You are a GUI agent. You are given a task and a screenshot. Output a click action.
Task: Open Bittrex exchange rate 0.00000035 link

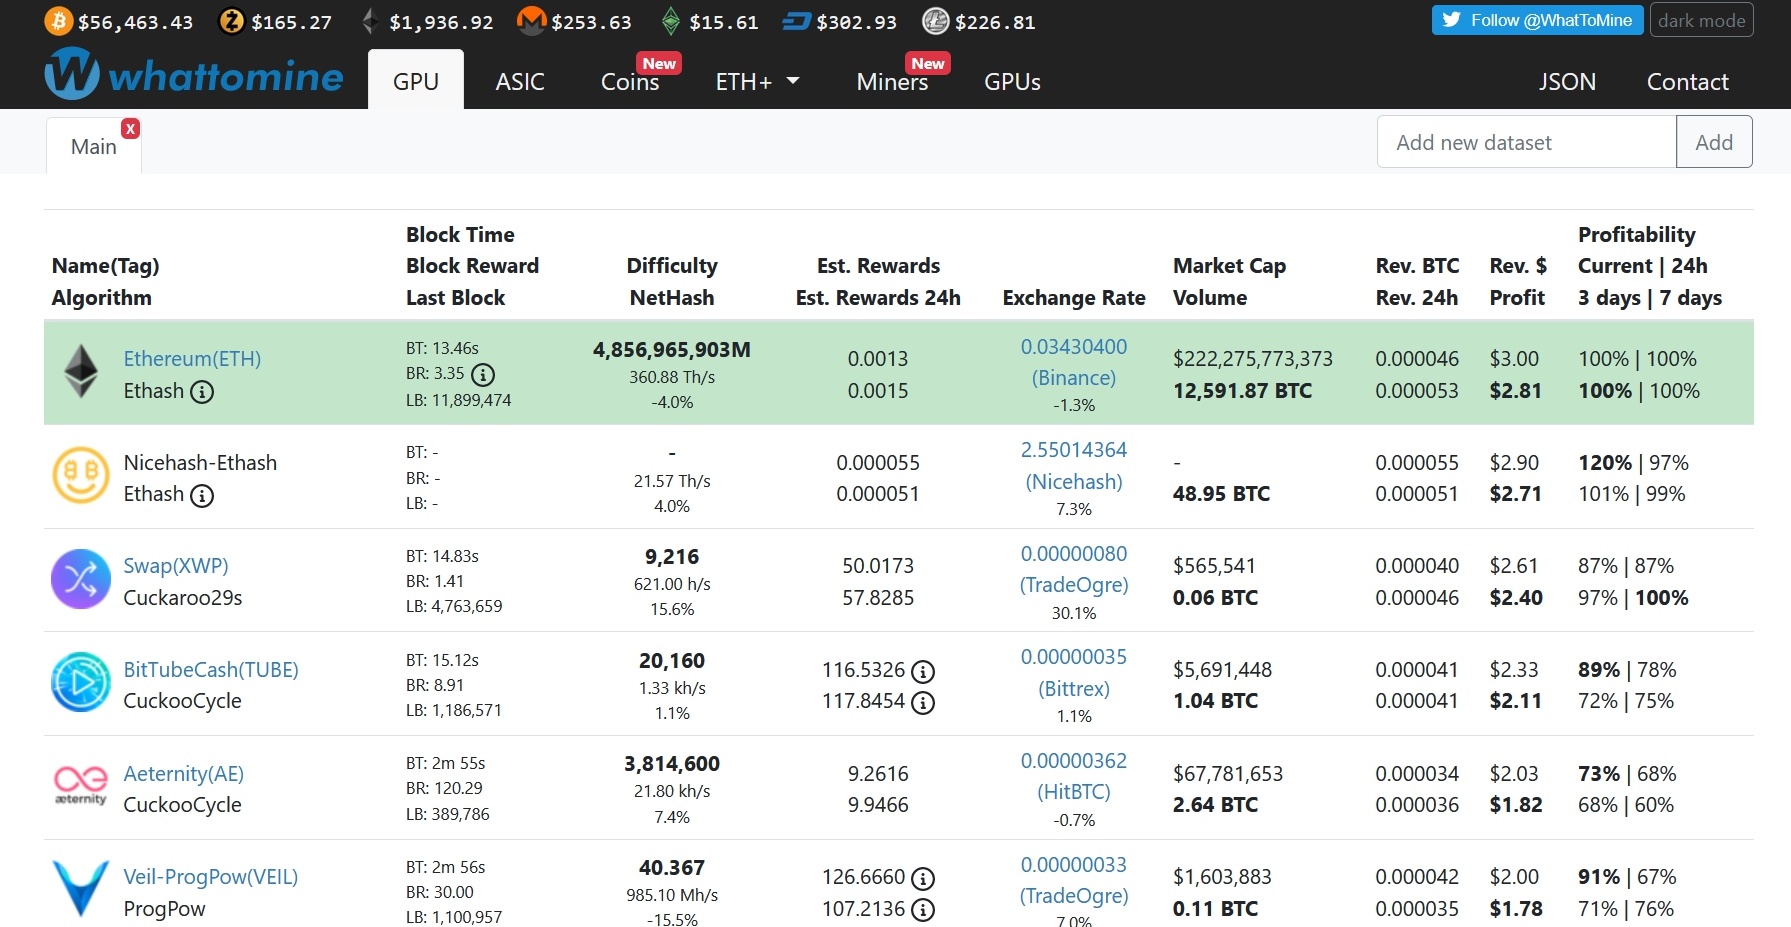pos(1074,673)
